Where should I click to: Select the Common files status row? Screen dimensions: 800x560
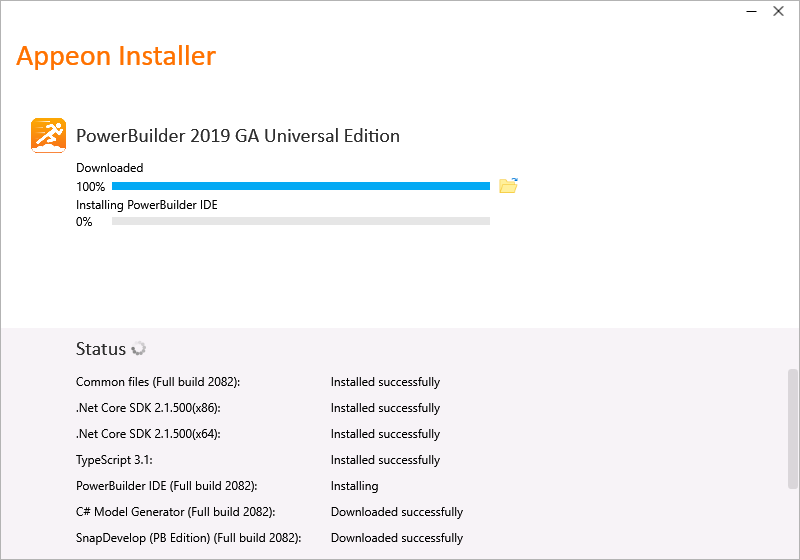click(158, 382)
